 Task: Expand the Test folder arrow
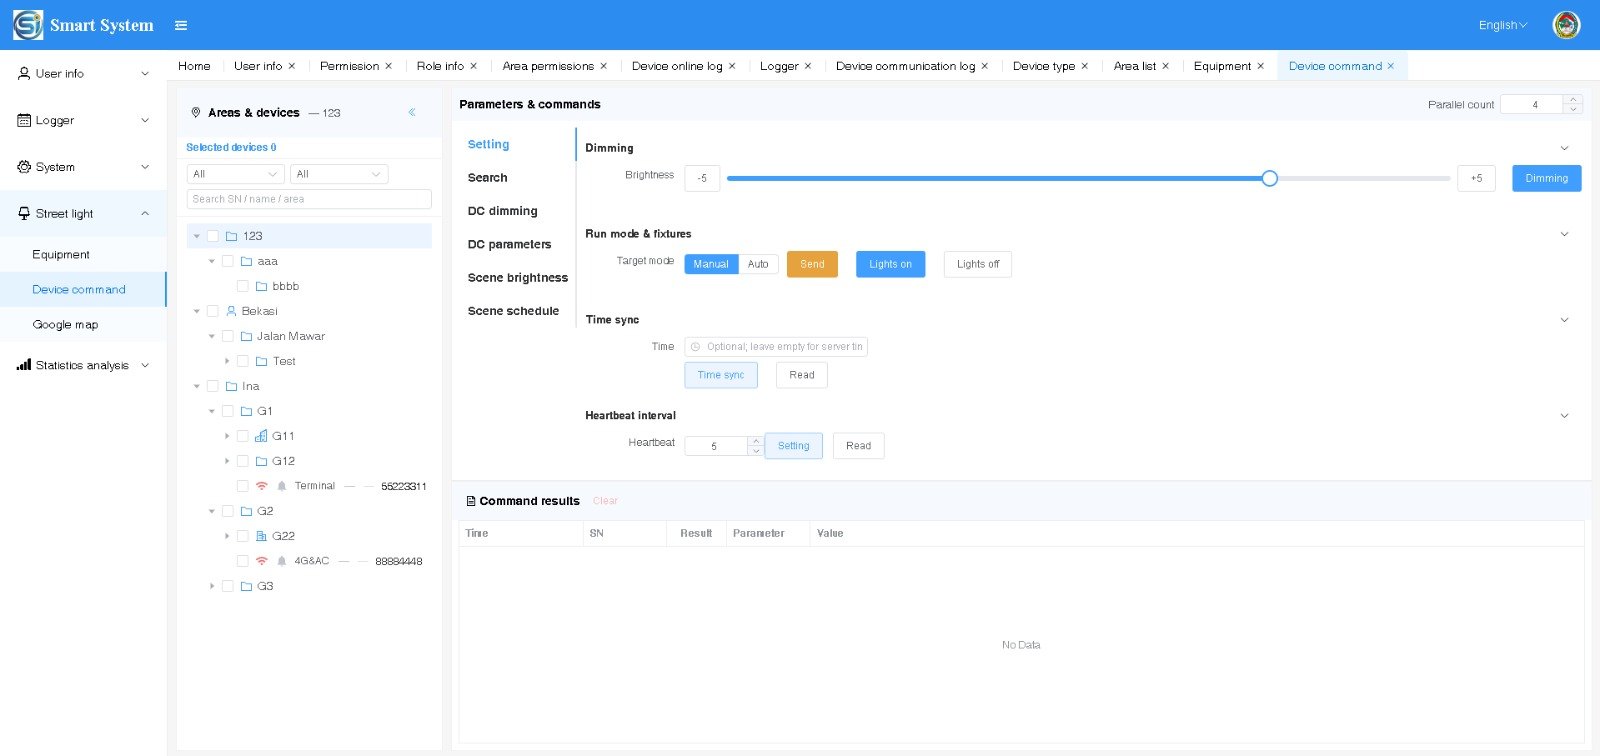(x=227, y=361)
